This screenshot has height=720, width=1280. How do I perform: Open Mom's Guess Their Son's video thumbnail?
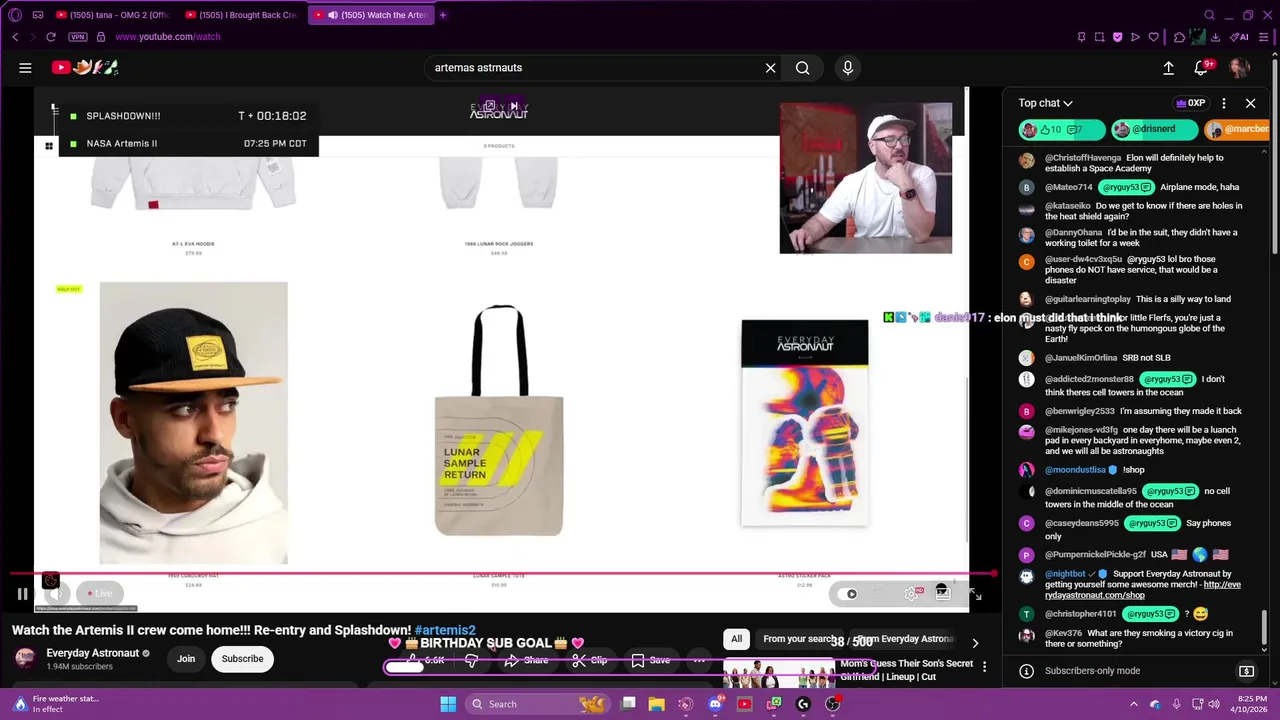(778, 673)
